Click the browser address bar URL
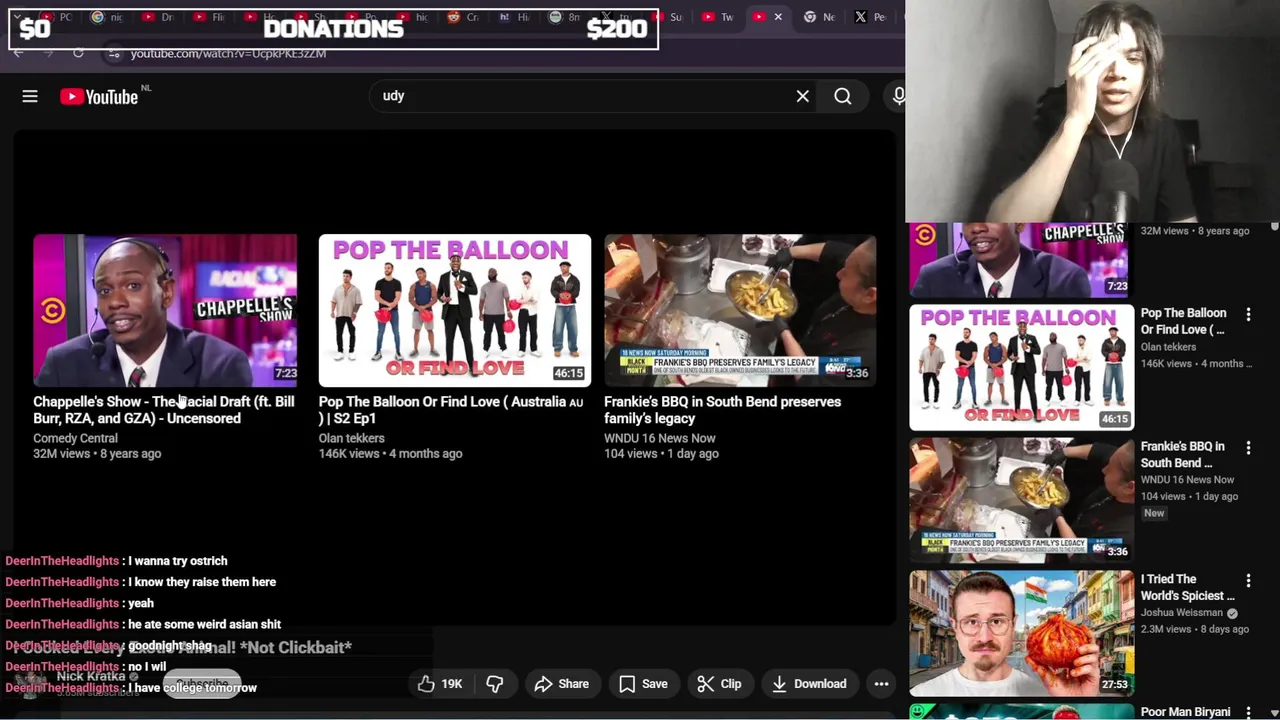 tap(228, 53)
